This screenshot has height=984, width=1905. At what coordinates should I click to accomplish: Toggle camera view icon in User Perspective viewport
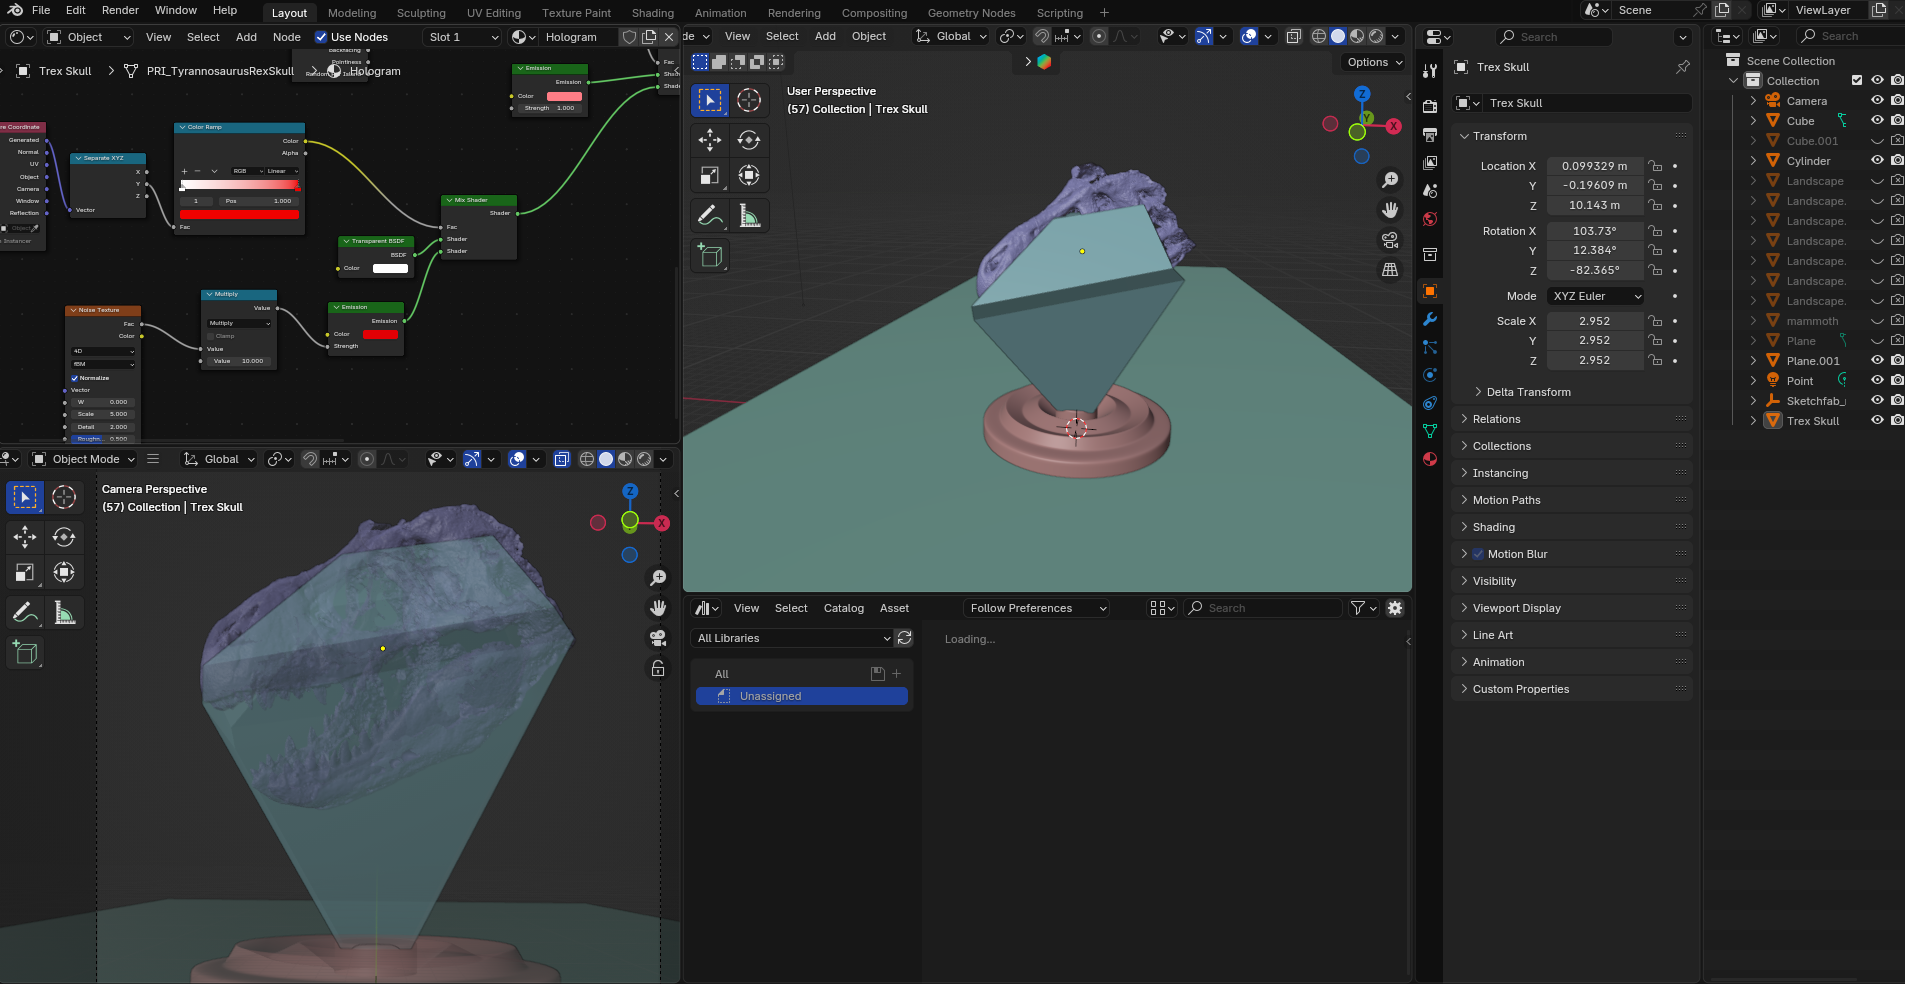point(1390,240)
